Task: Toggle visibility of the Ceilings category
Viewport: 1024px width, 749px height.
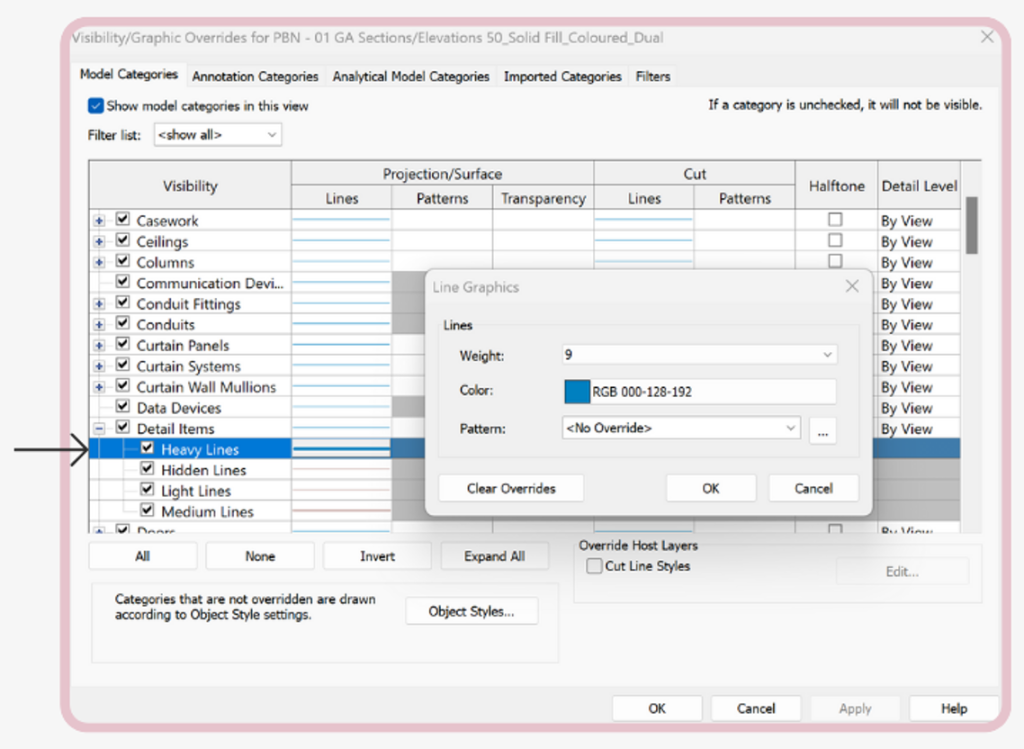Action: [x=122, y=240]
